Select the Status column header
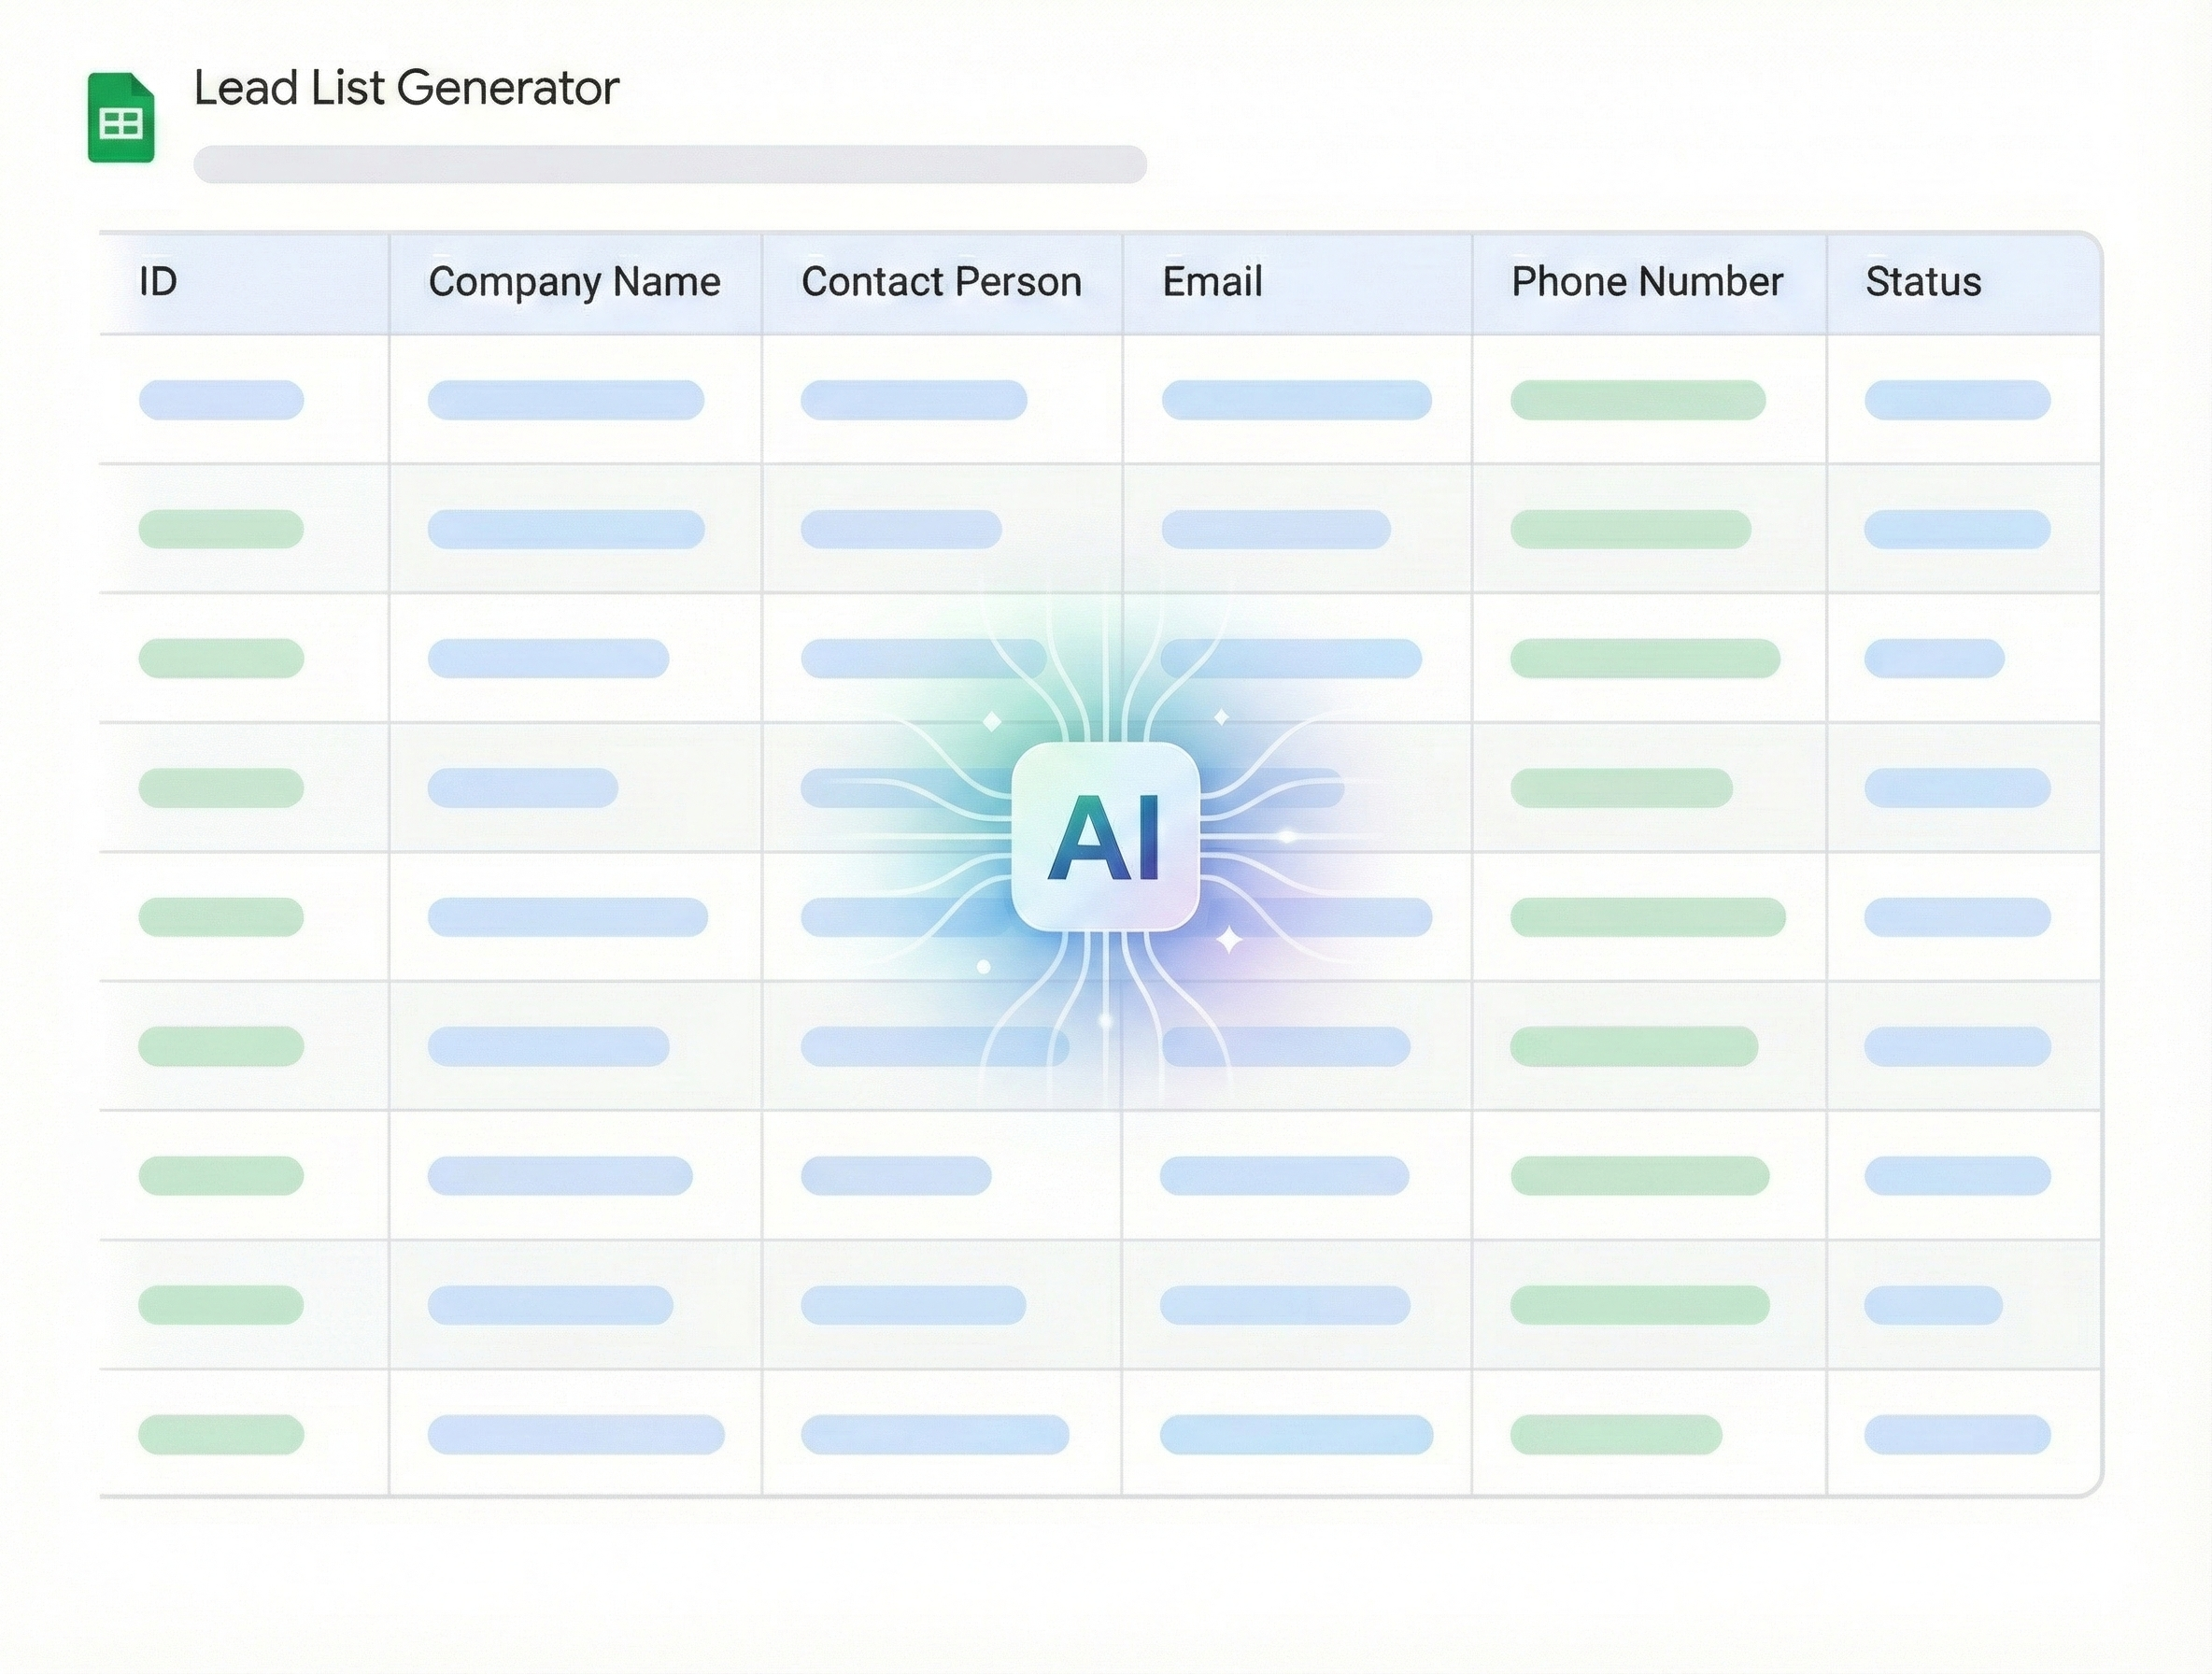 (x=1923, y=282)
